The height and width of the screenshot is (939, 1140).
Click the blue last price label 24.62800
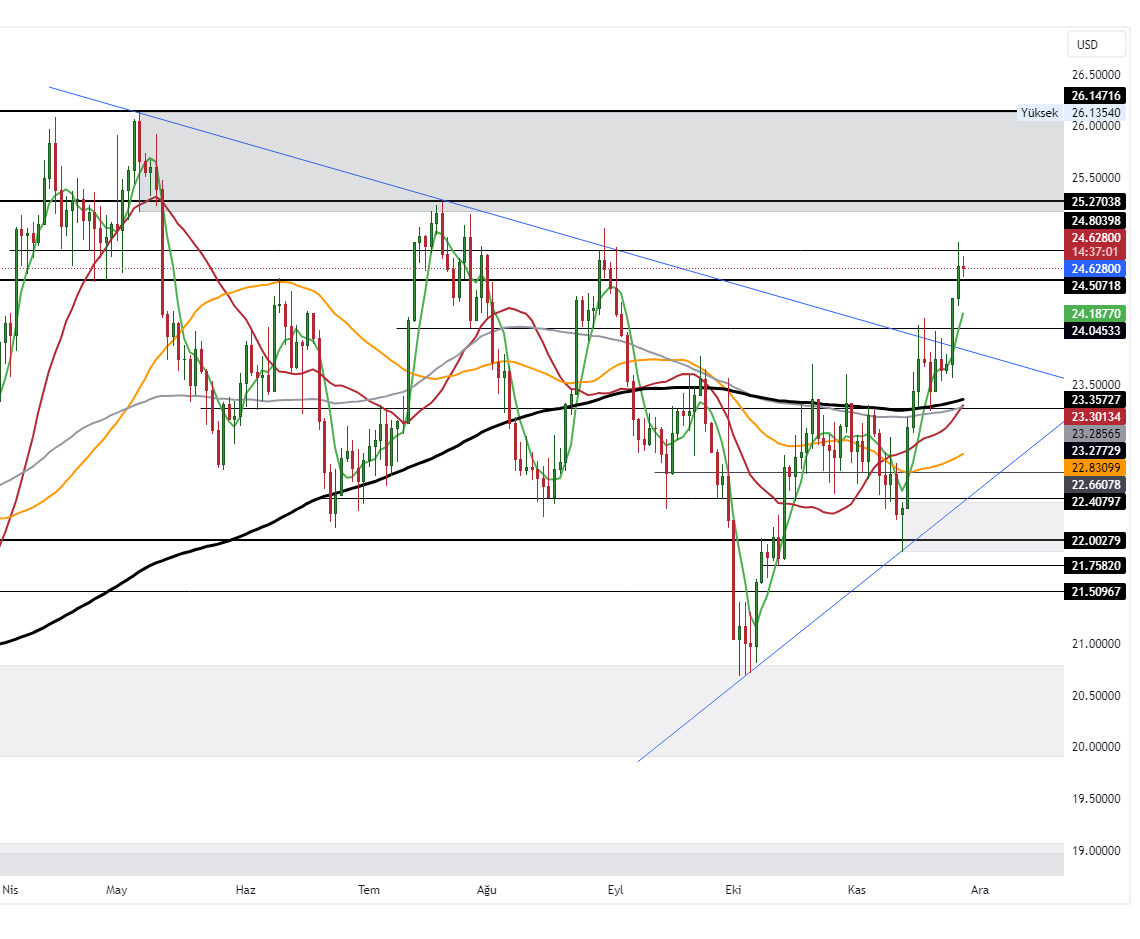(1093, 268)
